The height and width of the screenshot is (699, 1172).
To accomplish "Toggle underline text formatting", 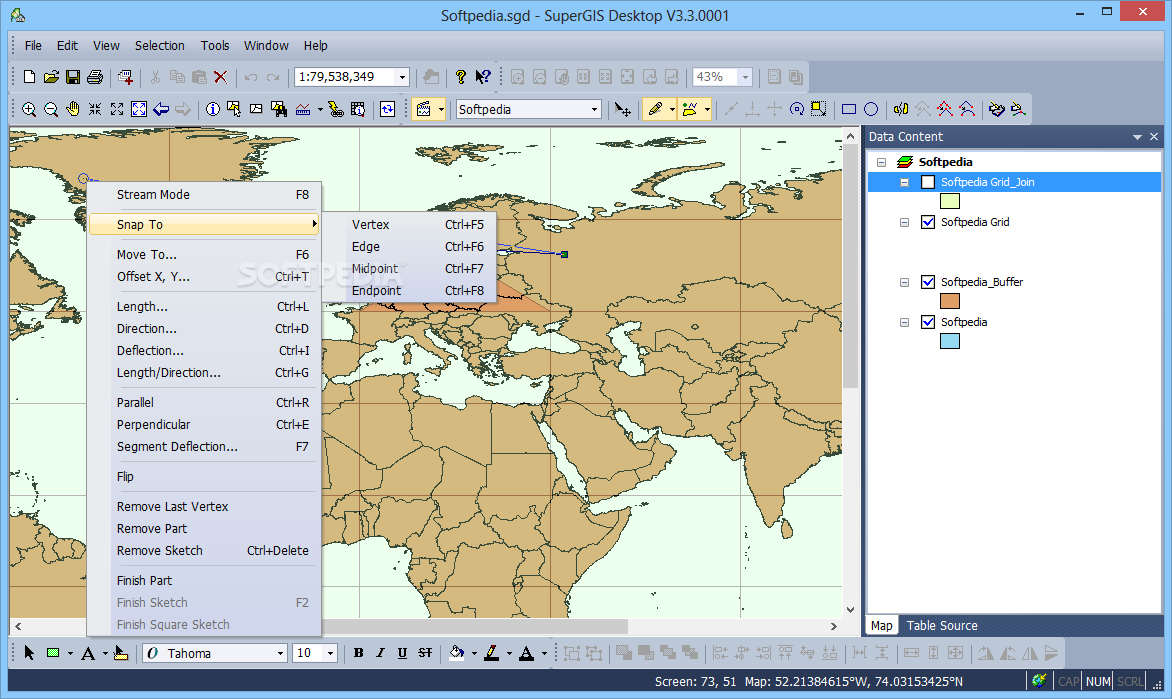I will click(402, 653).
